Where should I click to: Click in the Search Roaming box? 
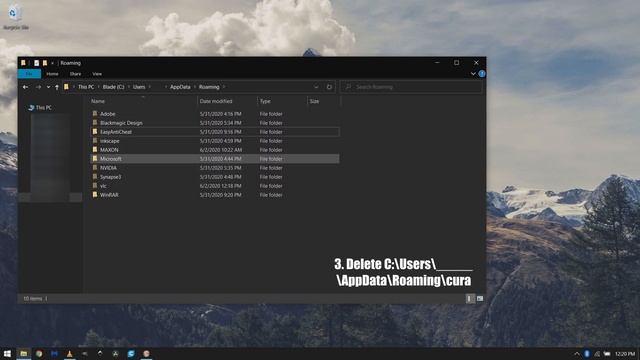pyautogui.click(x=411, y=87)
